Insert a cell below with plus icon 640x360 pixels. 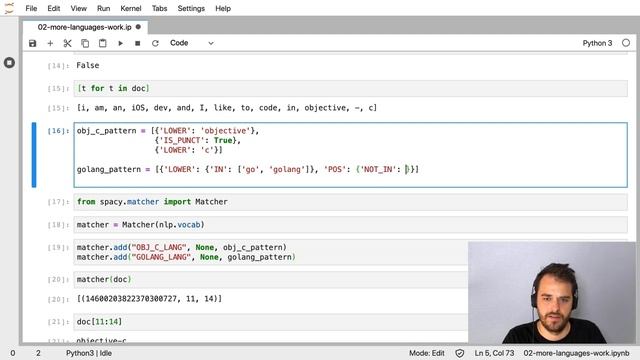[x=50, y=43]
